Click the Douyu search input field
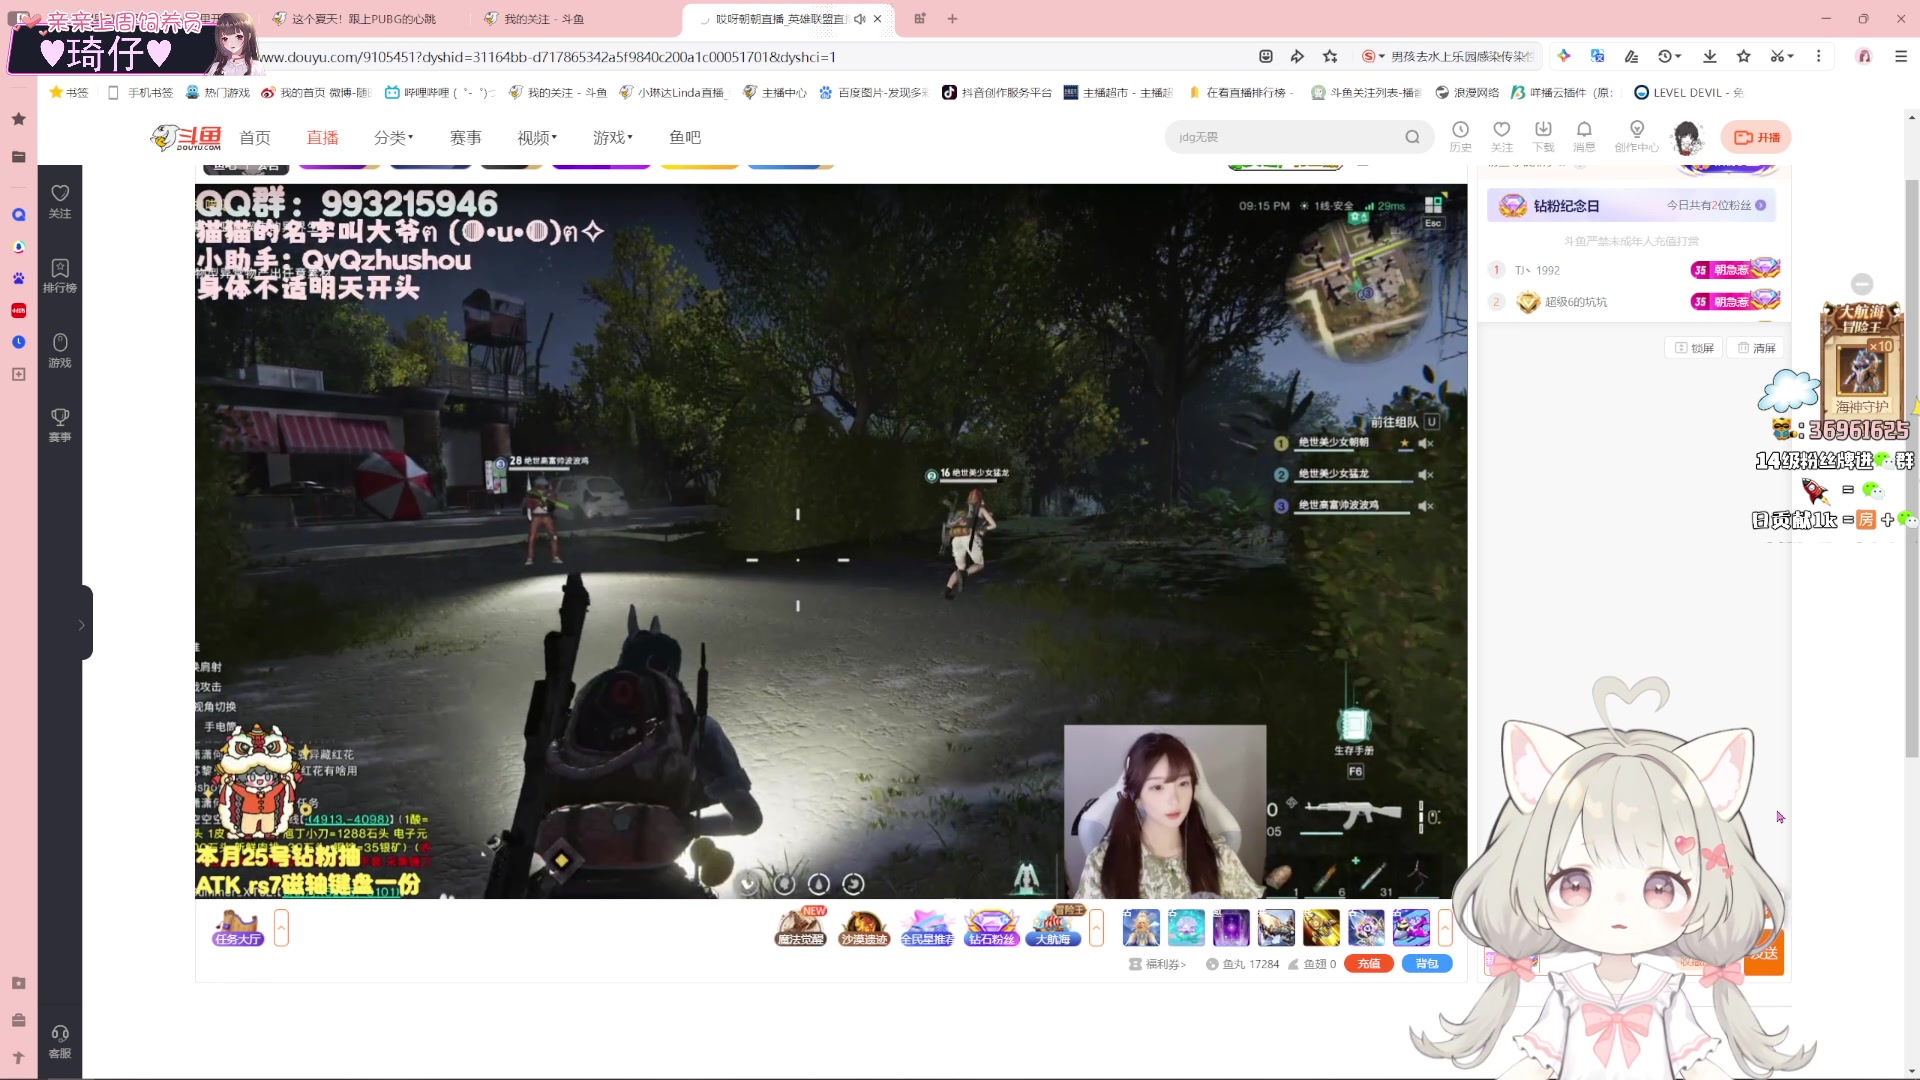This screenshot has width=1920, height=1080. click(1285, 137)
